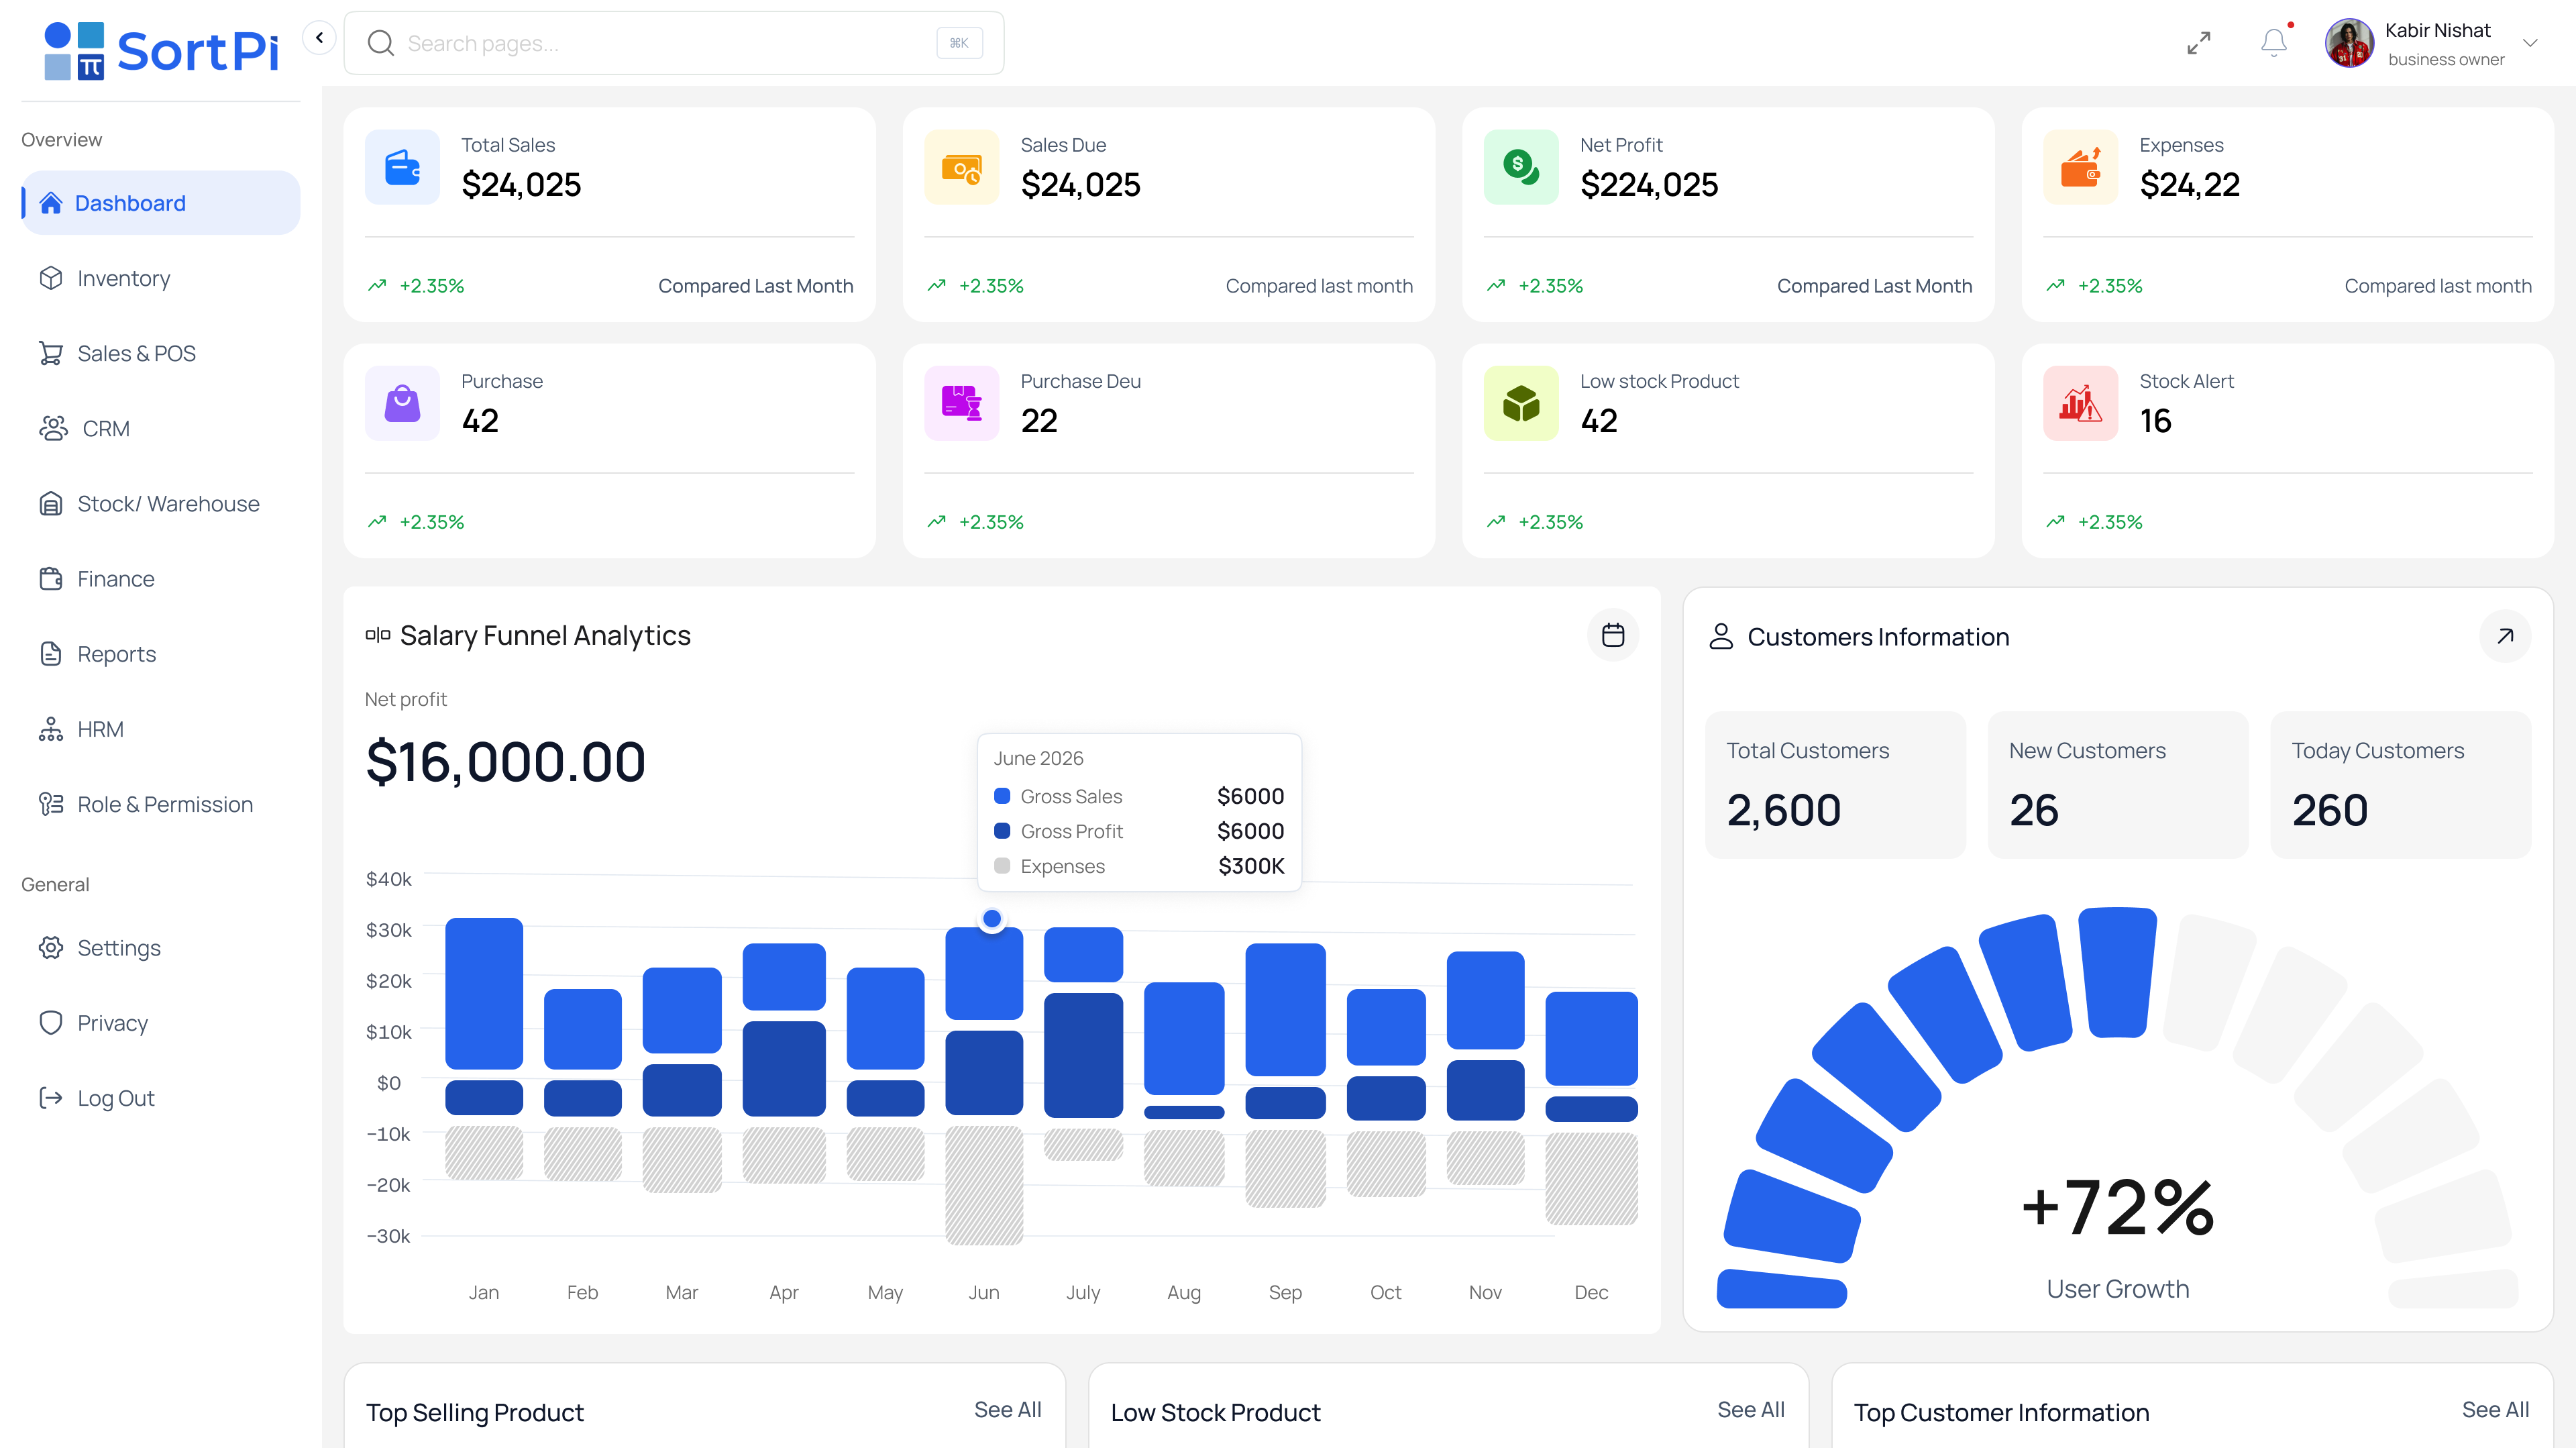Click the Gross Sales legend swatch
Viewport: 2576px width, 1448px height.
(1001, 796)
